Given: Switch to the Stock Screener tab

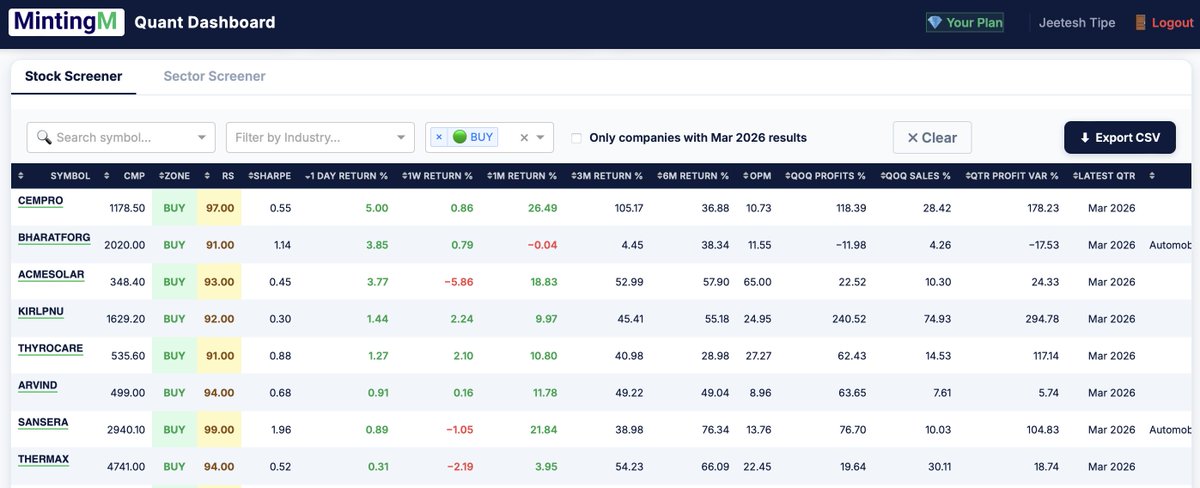Looking at the screenshot, I should point(74,76).
